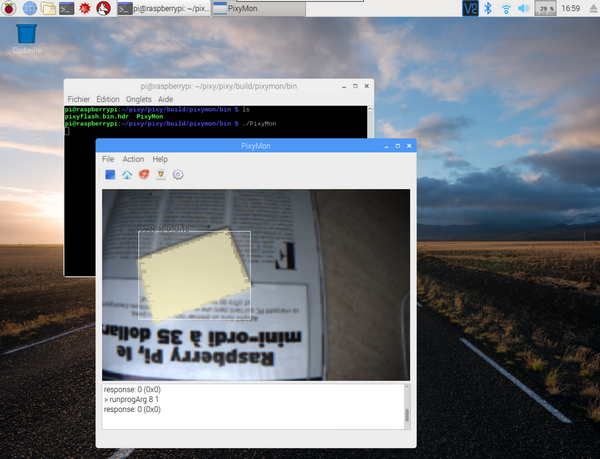The image size is (600, 459).
Task: Click the PixyMon camera video view
Action: [x=256, y=285]
